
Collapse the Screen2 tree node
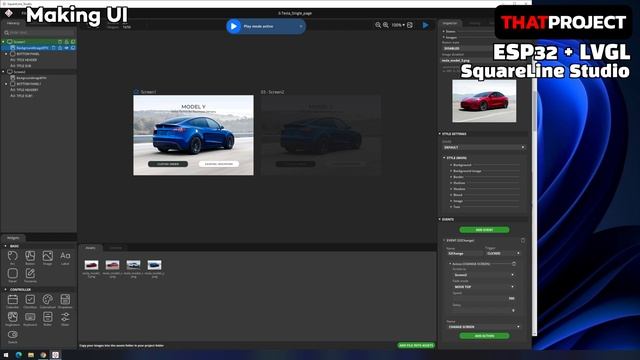(4, 72)
